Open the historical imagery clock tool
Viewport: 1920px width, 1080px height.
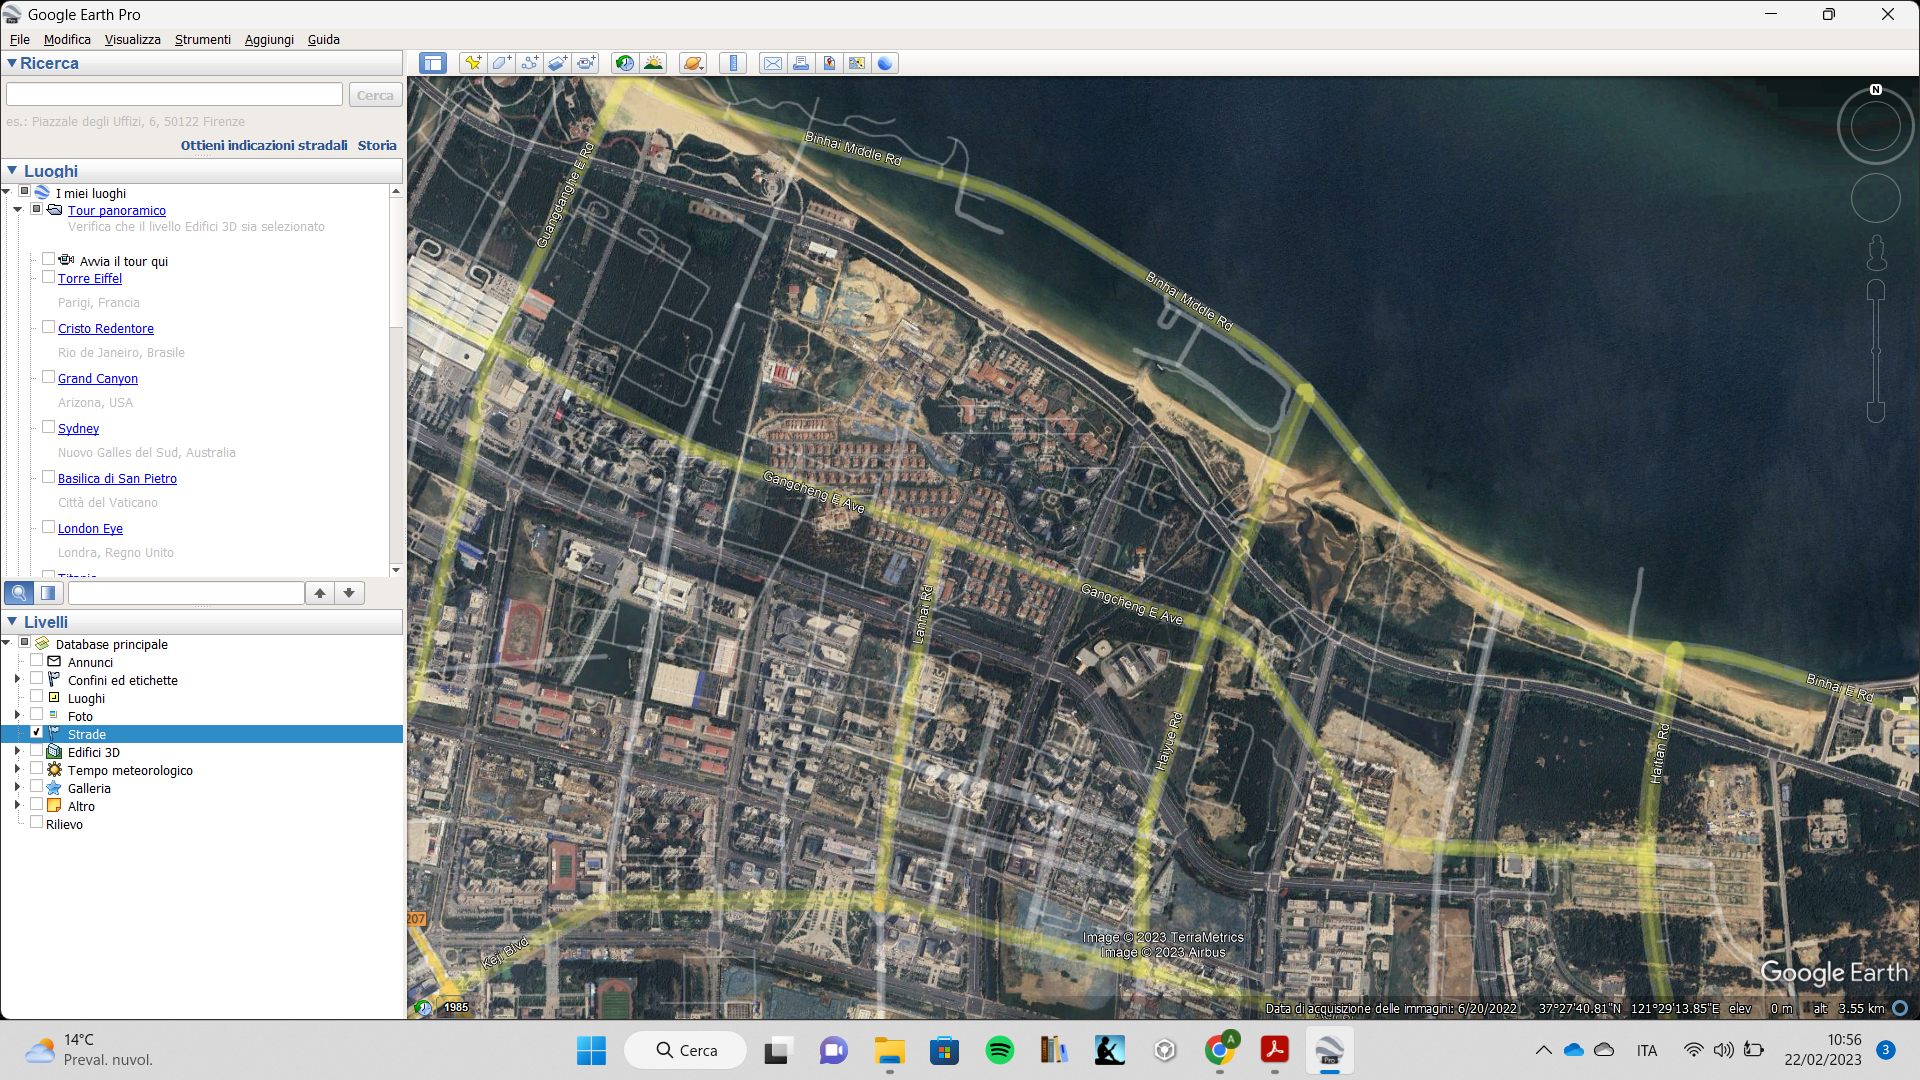625,63
